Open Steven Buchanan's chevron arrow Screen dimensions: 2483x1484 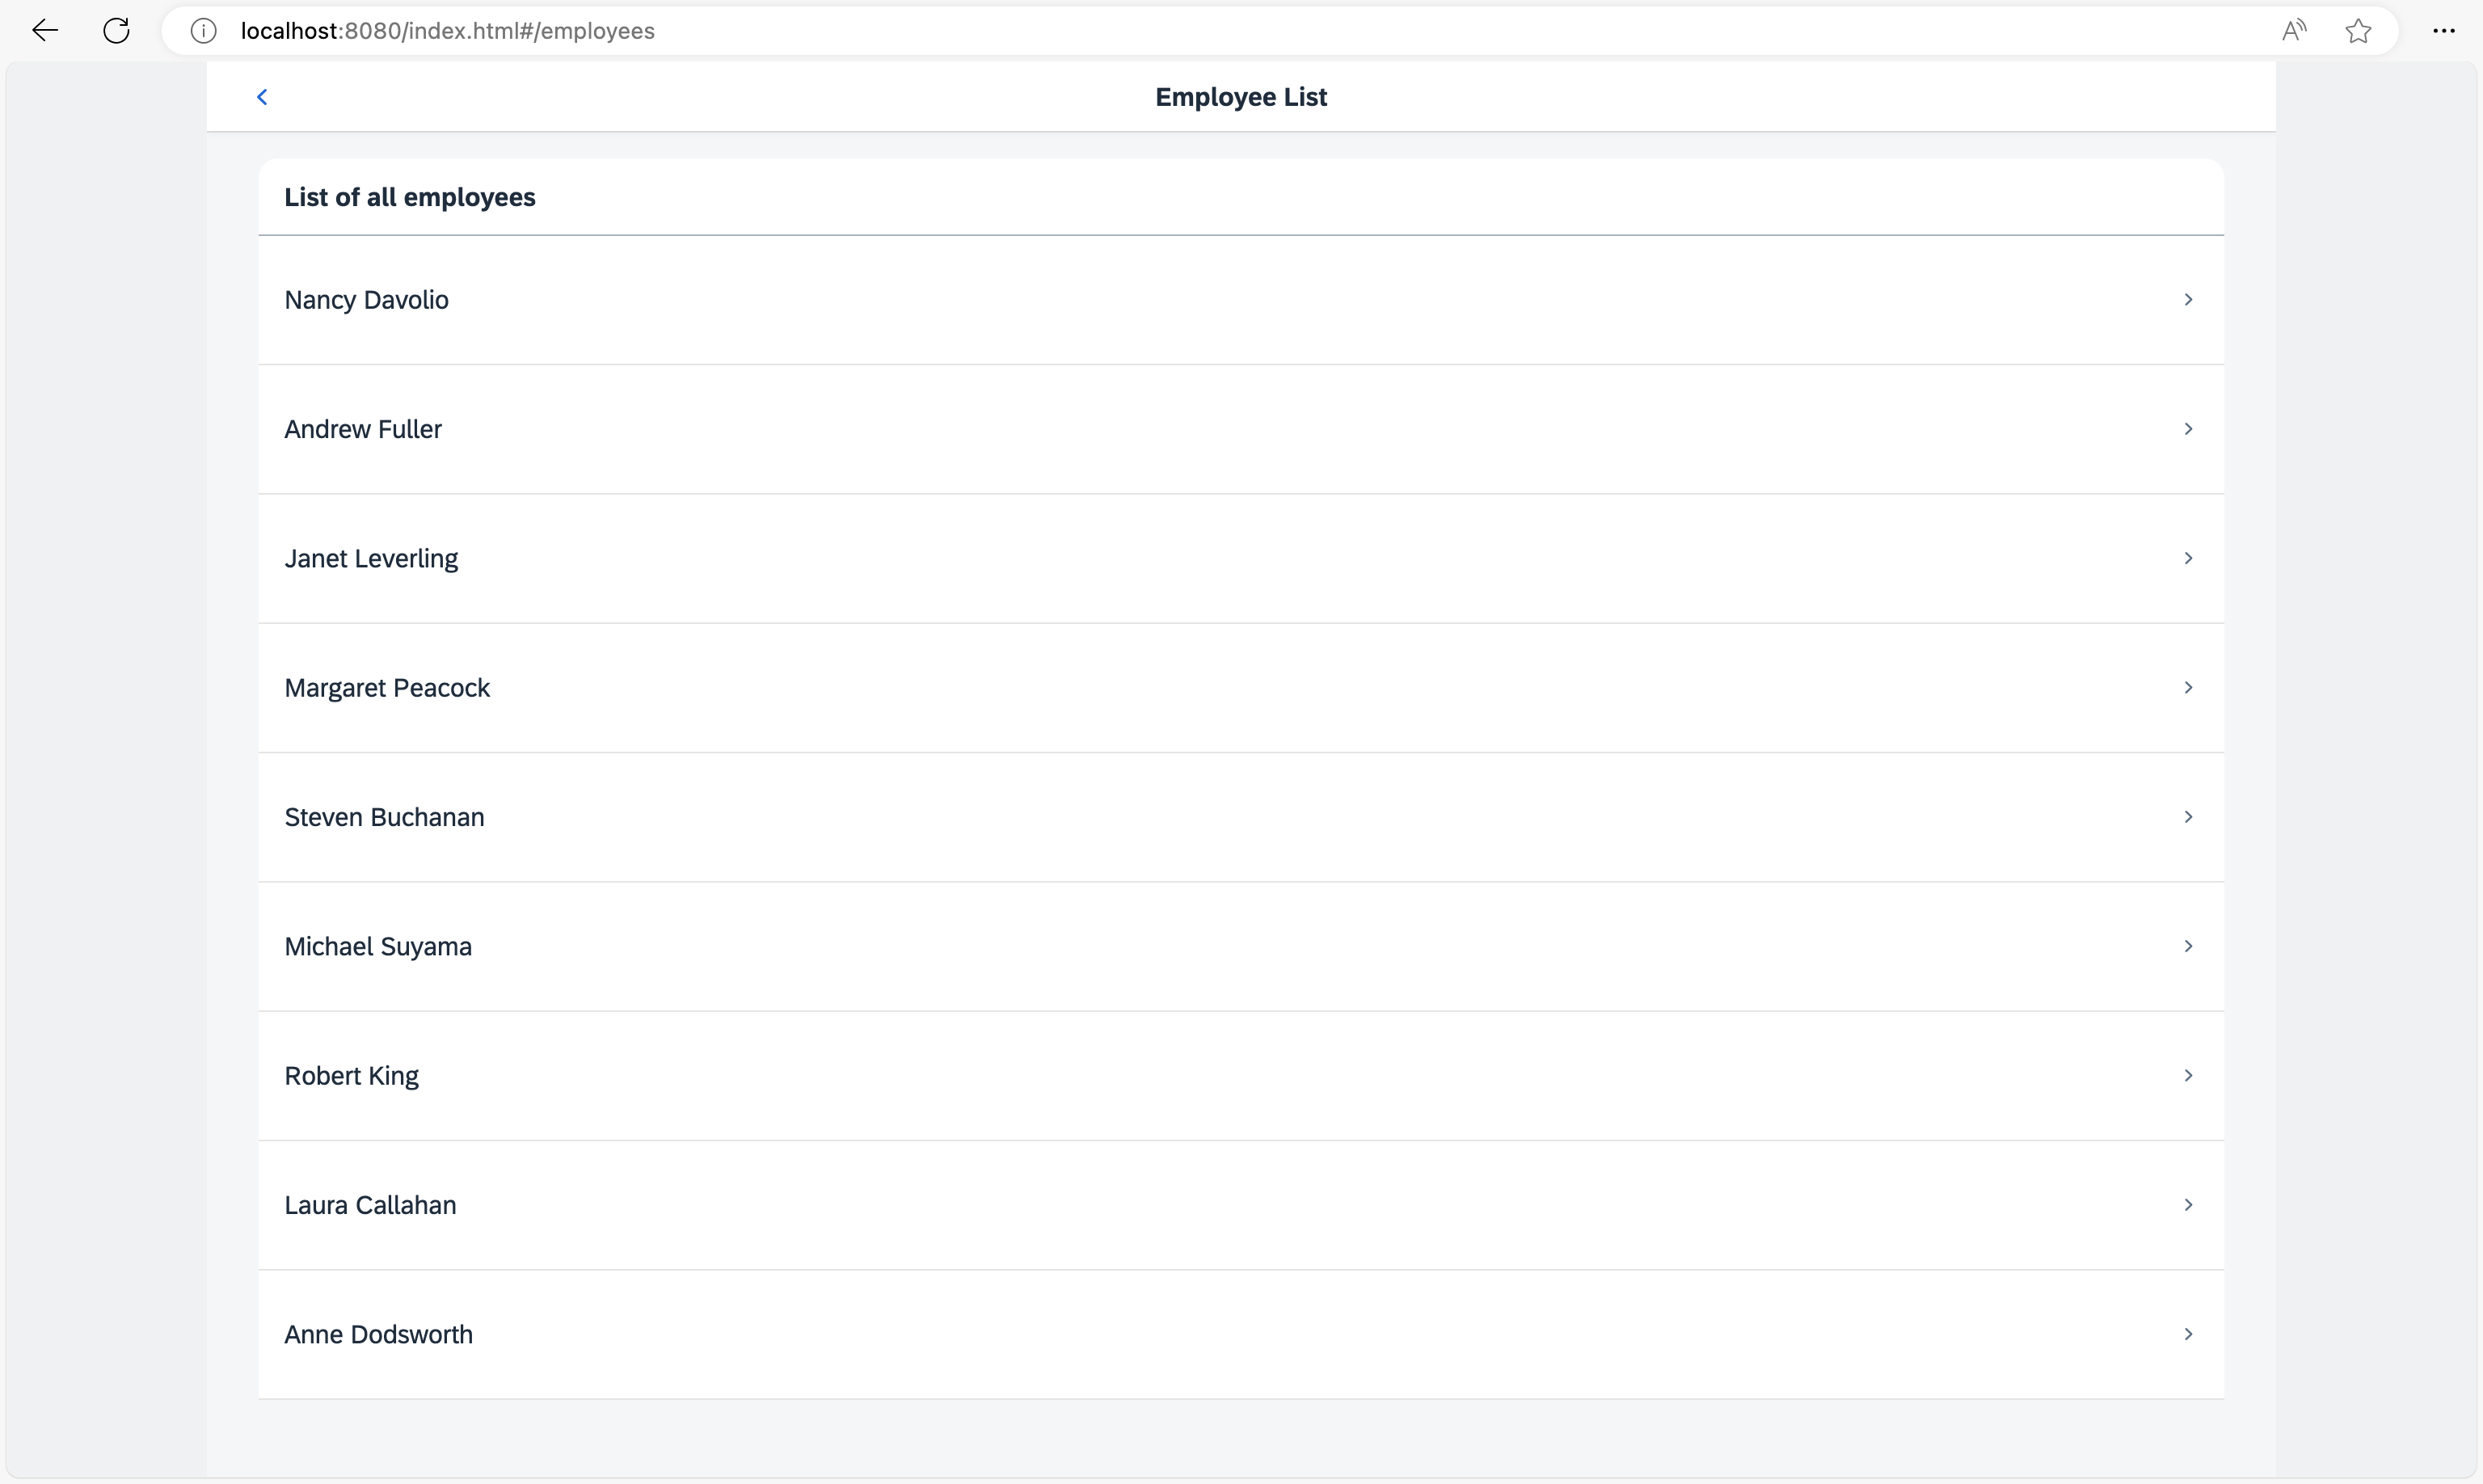[2188, 817]
